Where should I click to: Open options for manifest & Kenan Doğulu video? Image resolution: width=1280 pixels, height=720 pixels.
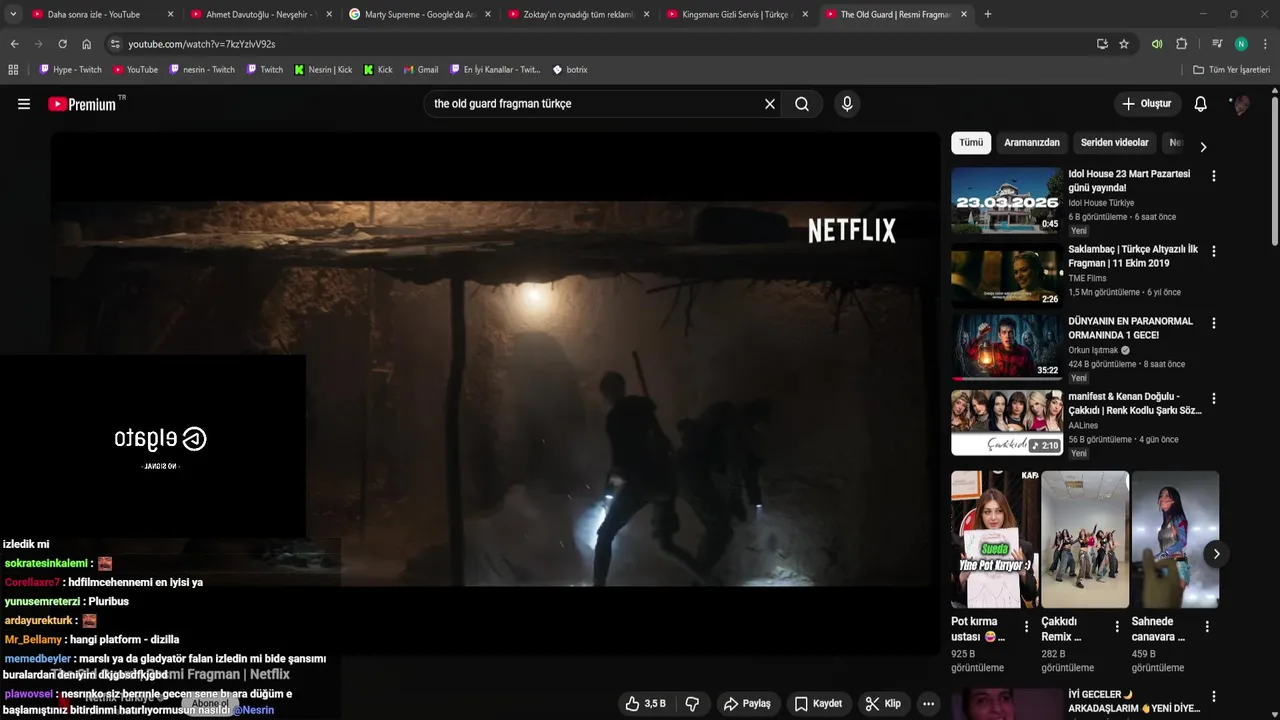[x=1214, y=399]
